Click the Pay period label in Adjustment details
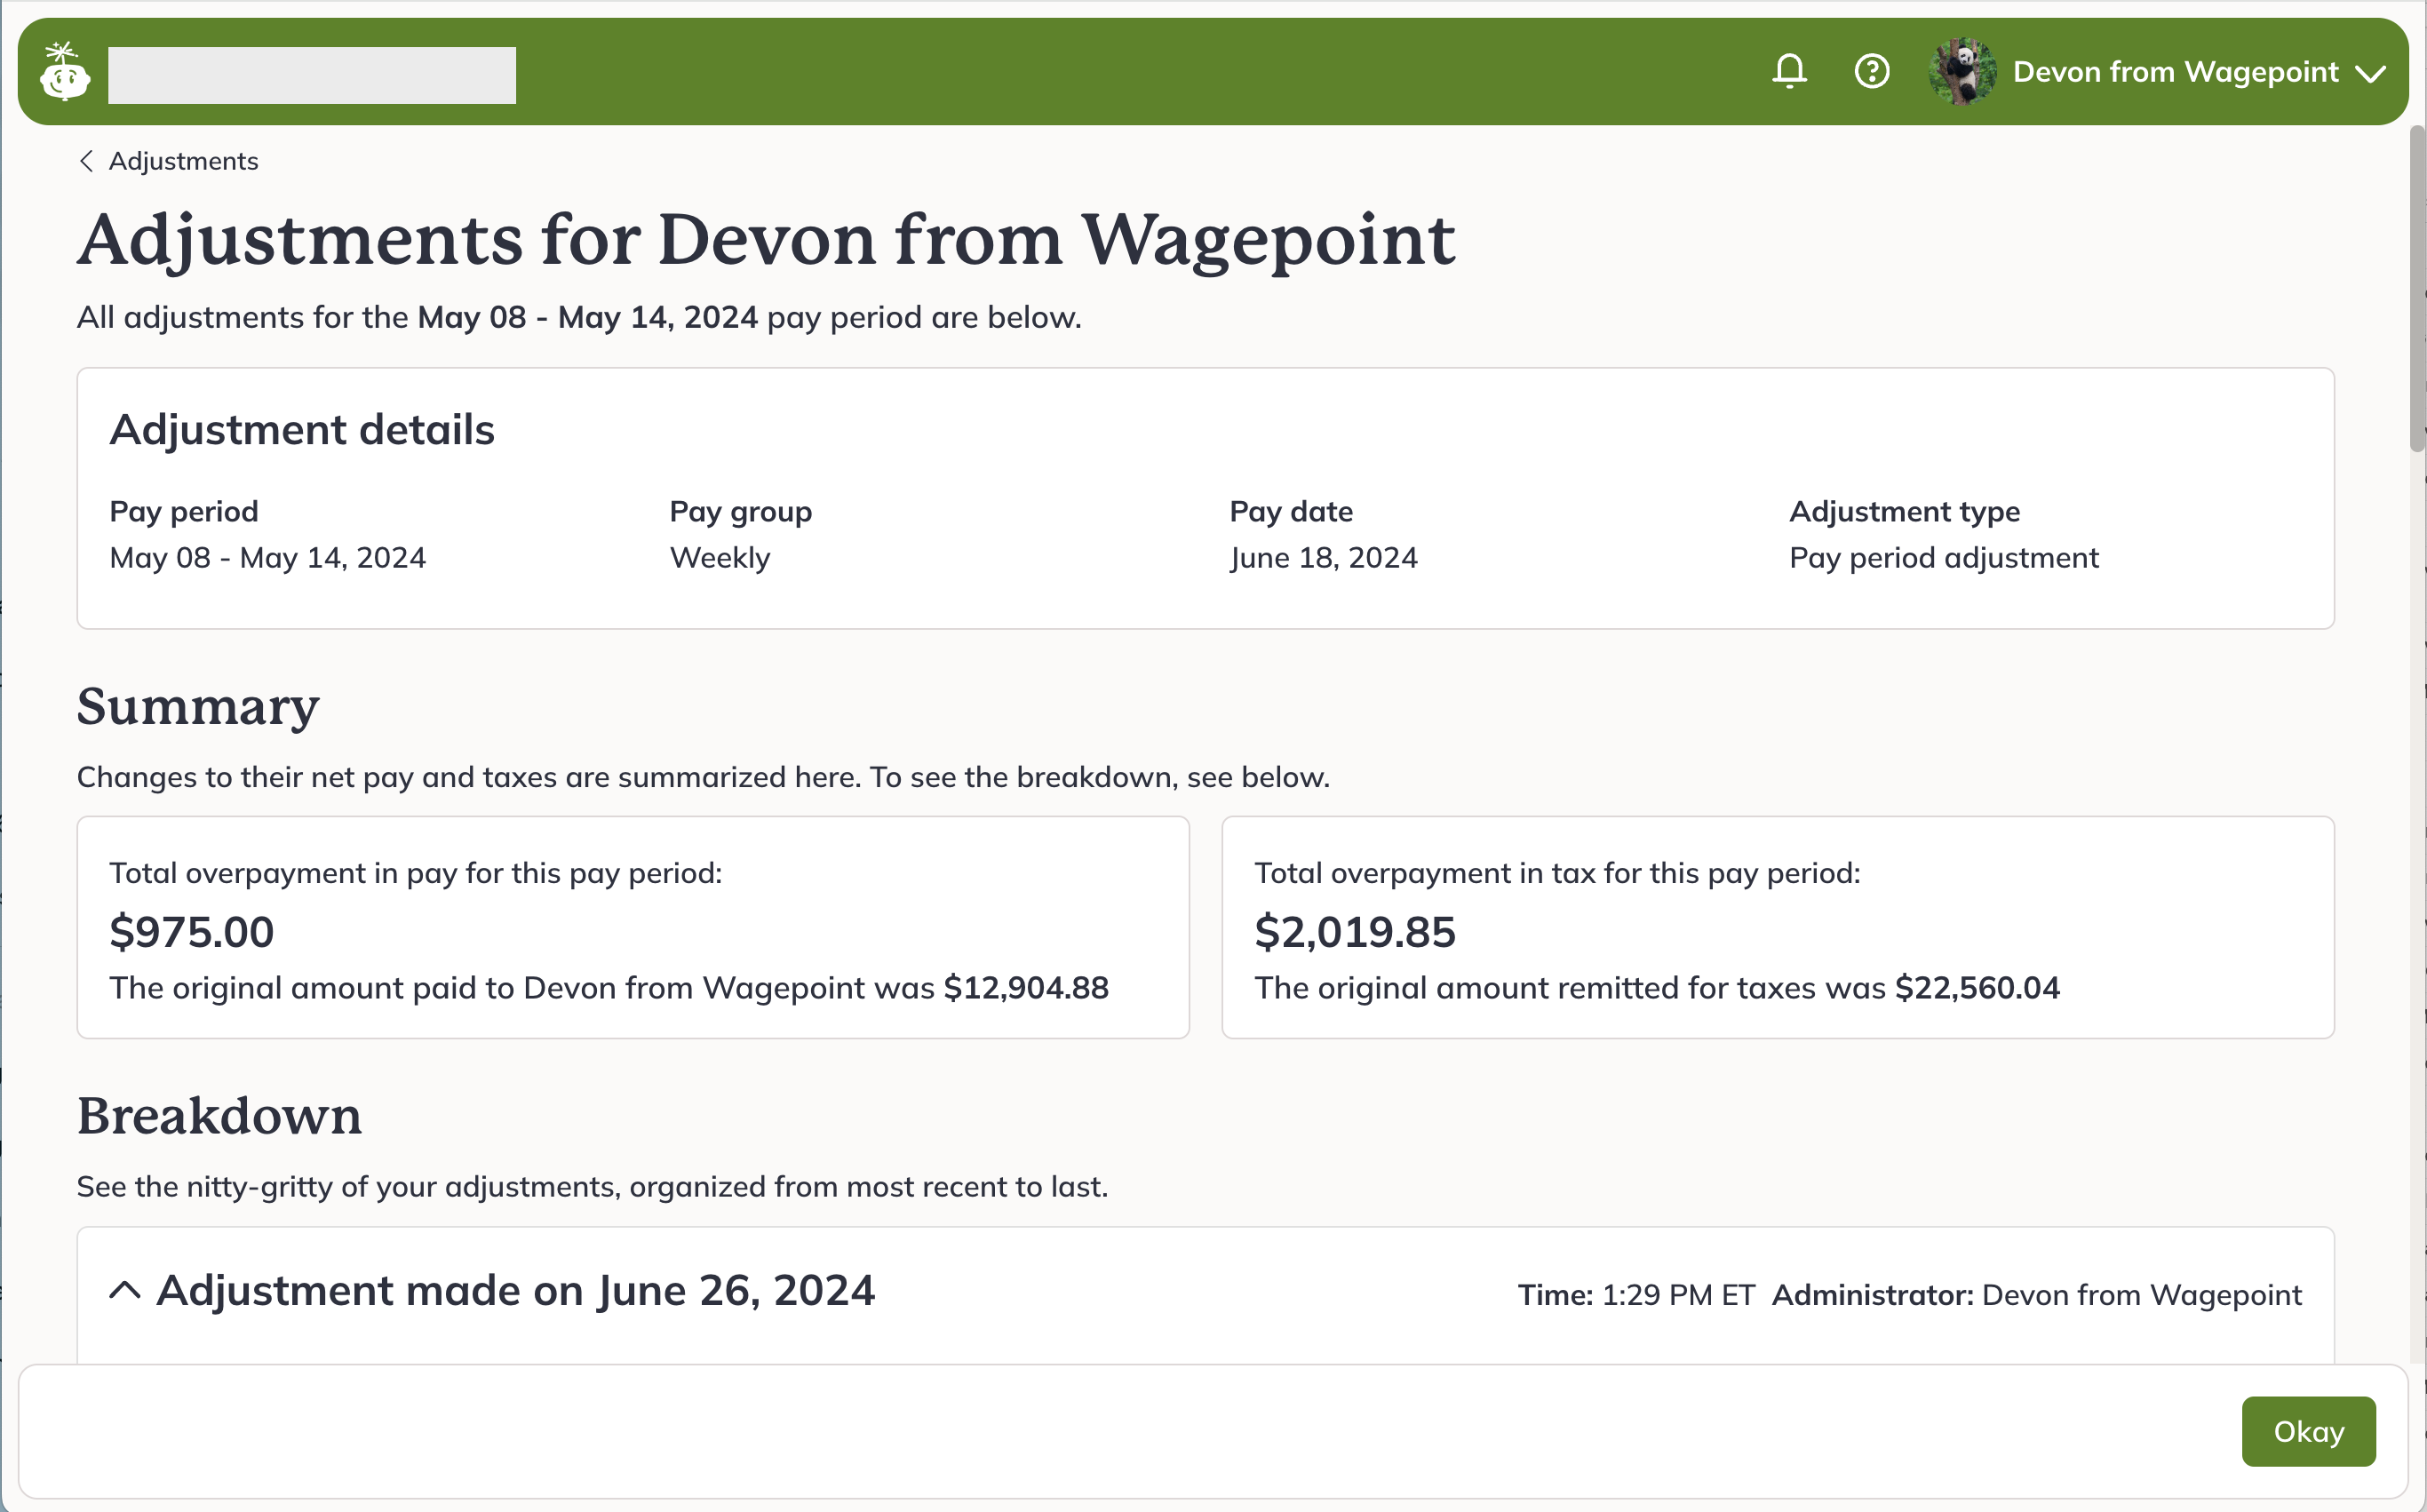 click(x=184, y=512)
